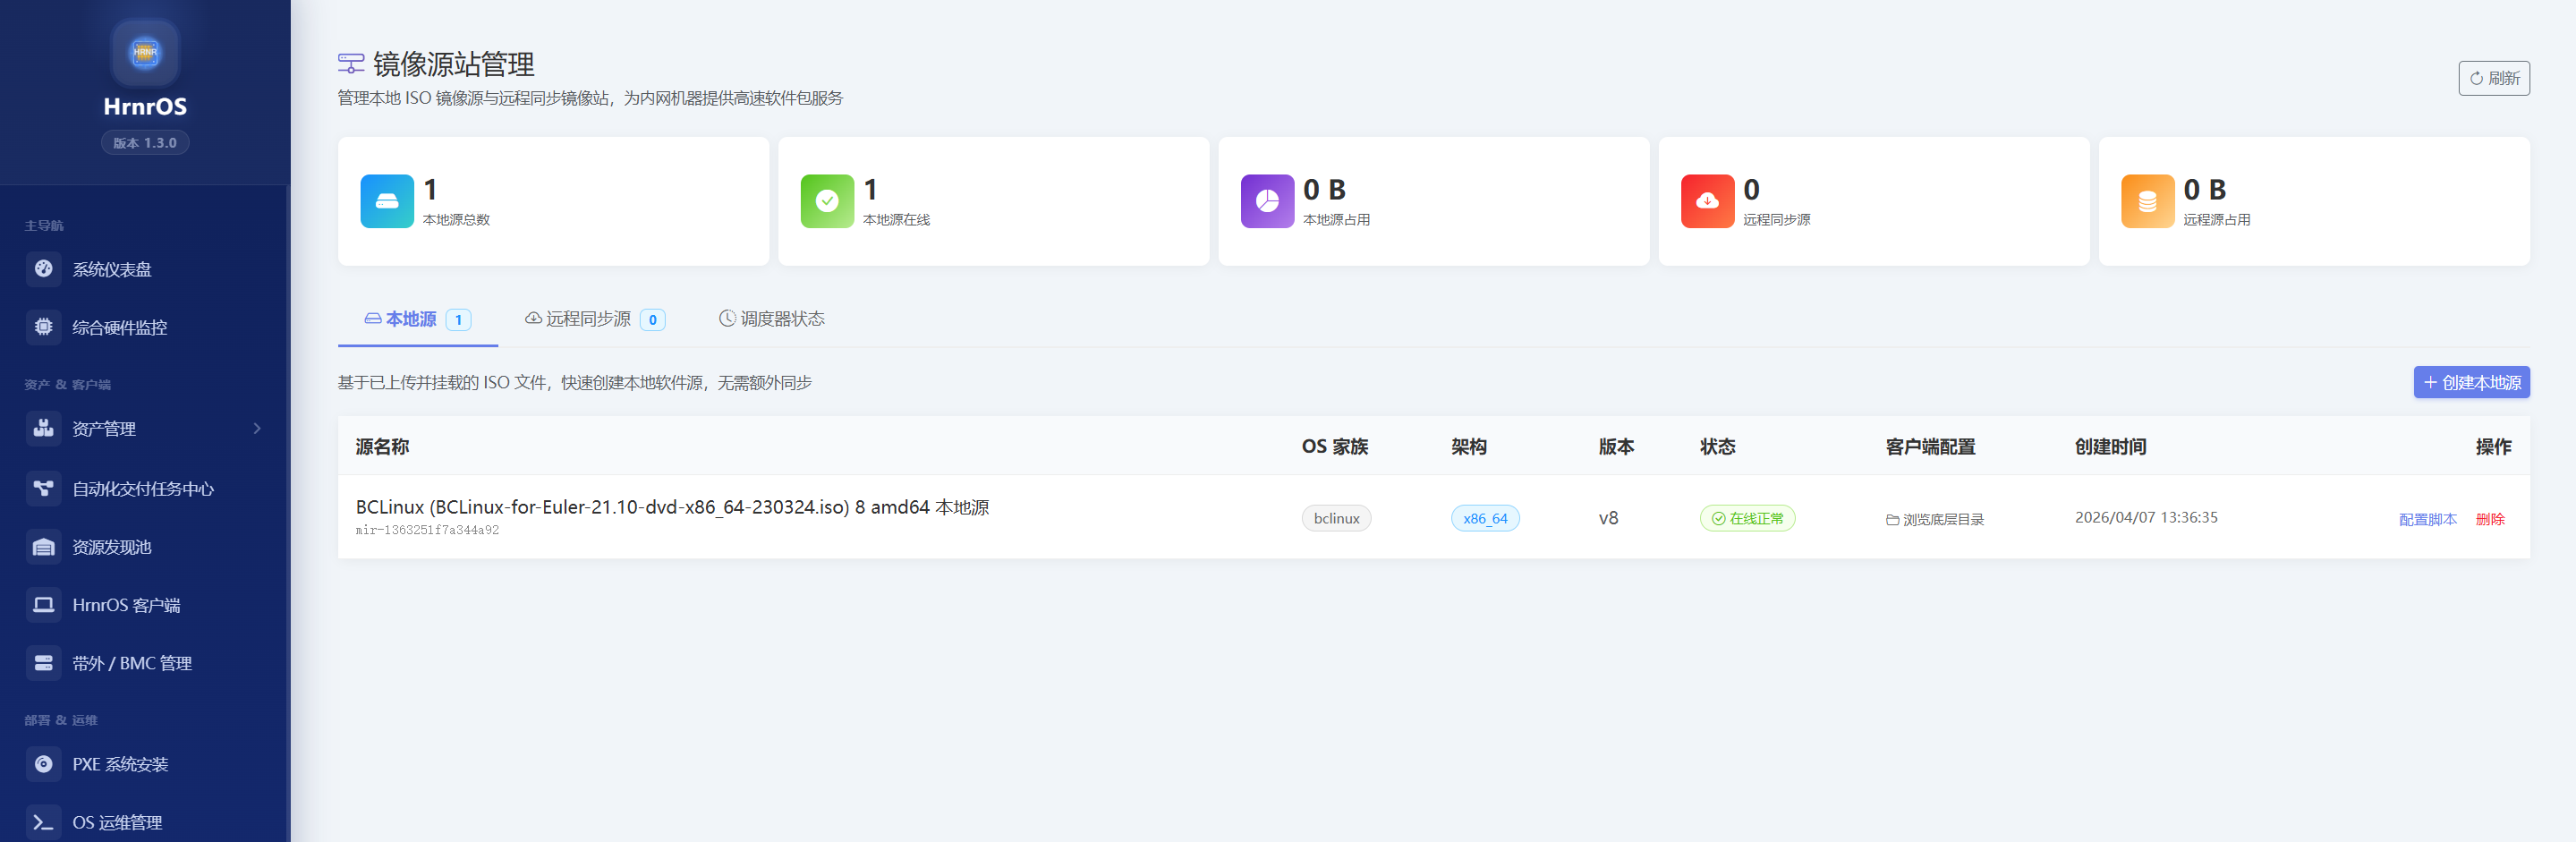Image resolution: width=2576 pixels, height=842 pixels.
Task: Select the 本地源 tab
Action: 417,319
